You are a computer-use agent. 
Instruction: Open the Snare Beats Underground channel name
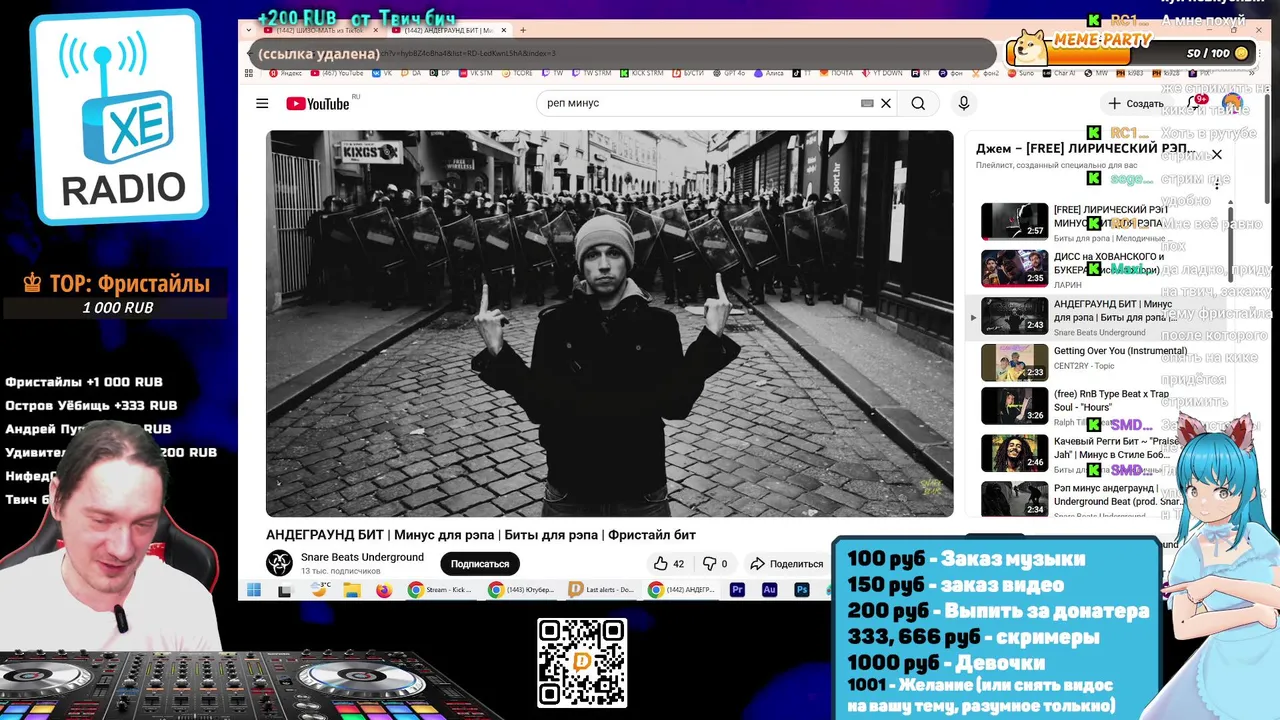[x=362, y=557]
